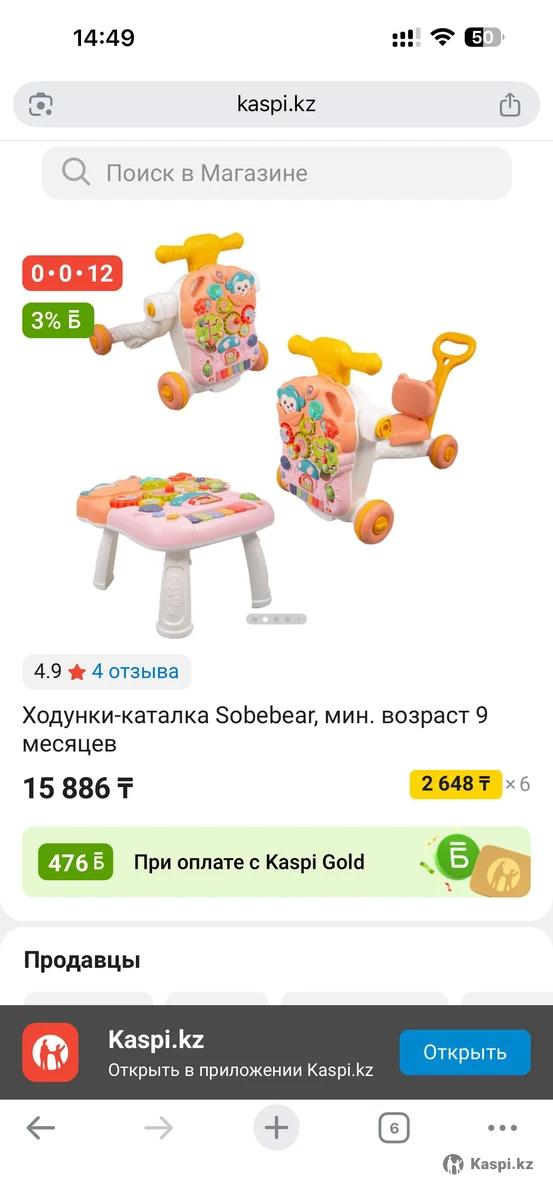Select the 0·0·12 installment badge
553x1200 pixels.
click(x=72, y=273)
